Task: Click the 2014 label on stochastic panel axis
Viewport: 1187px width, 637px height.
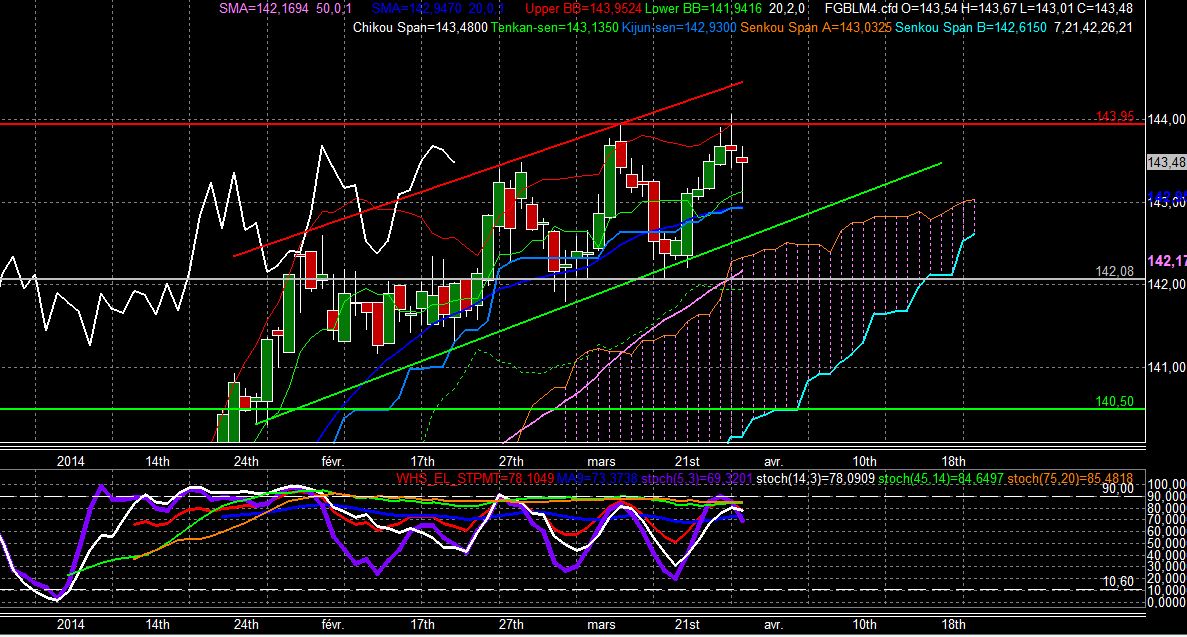Action: tap(70, 624)
